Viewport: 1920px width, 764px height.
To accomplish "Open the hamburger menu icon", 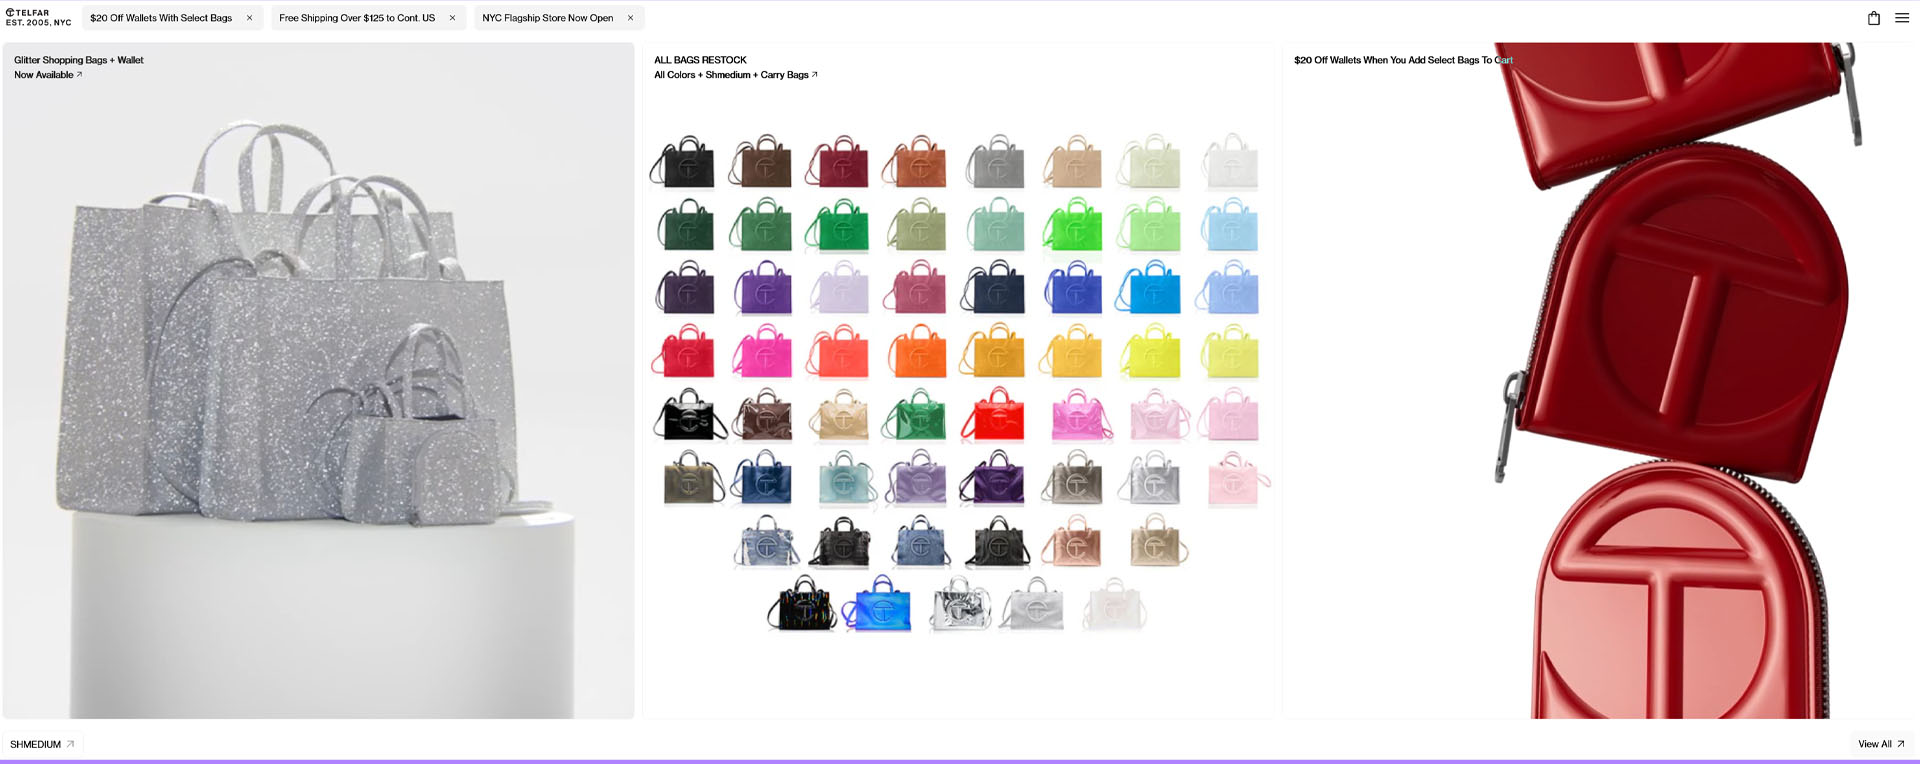I will click(x=1901, y=18).
